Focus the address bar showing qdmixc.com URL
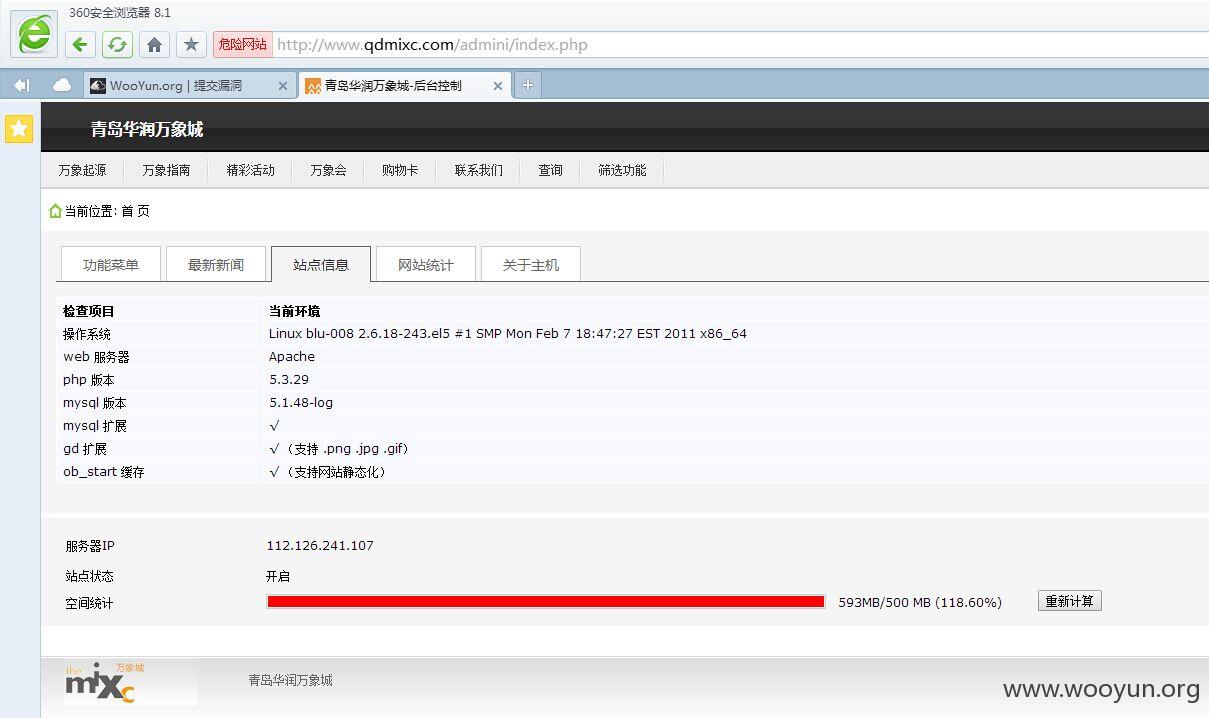This screenshot has height=718, width=1209. pyautogui.click(x=740, y=44)
